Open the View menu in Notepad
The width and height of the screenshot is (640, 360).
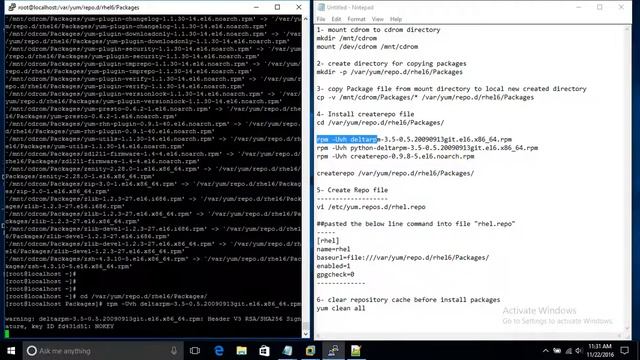(x=378, y=19)
